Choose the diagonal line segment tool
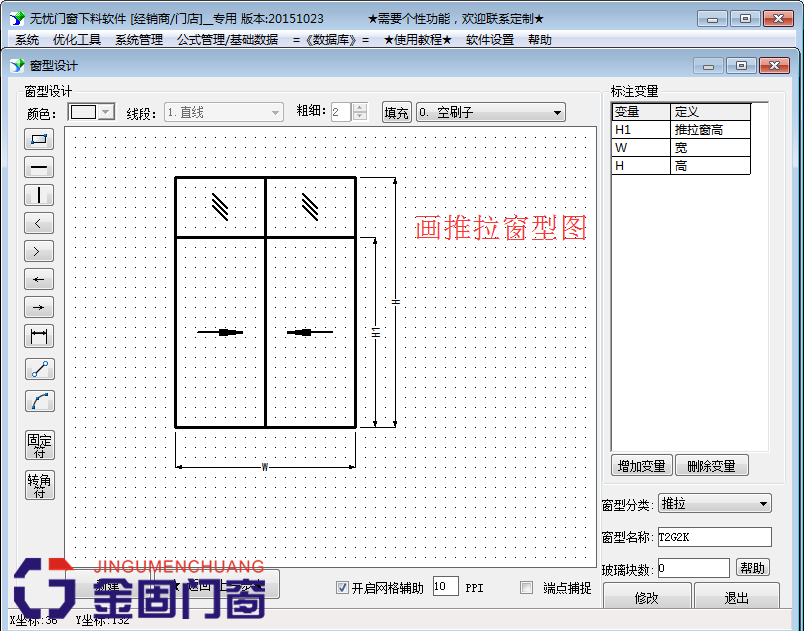This screenshot has height=631, width=804. [x=39, y=368]
